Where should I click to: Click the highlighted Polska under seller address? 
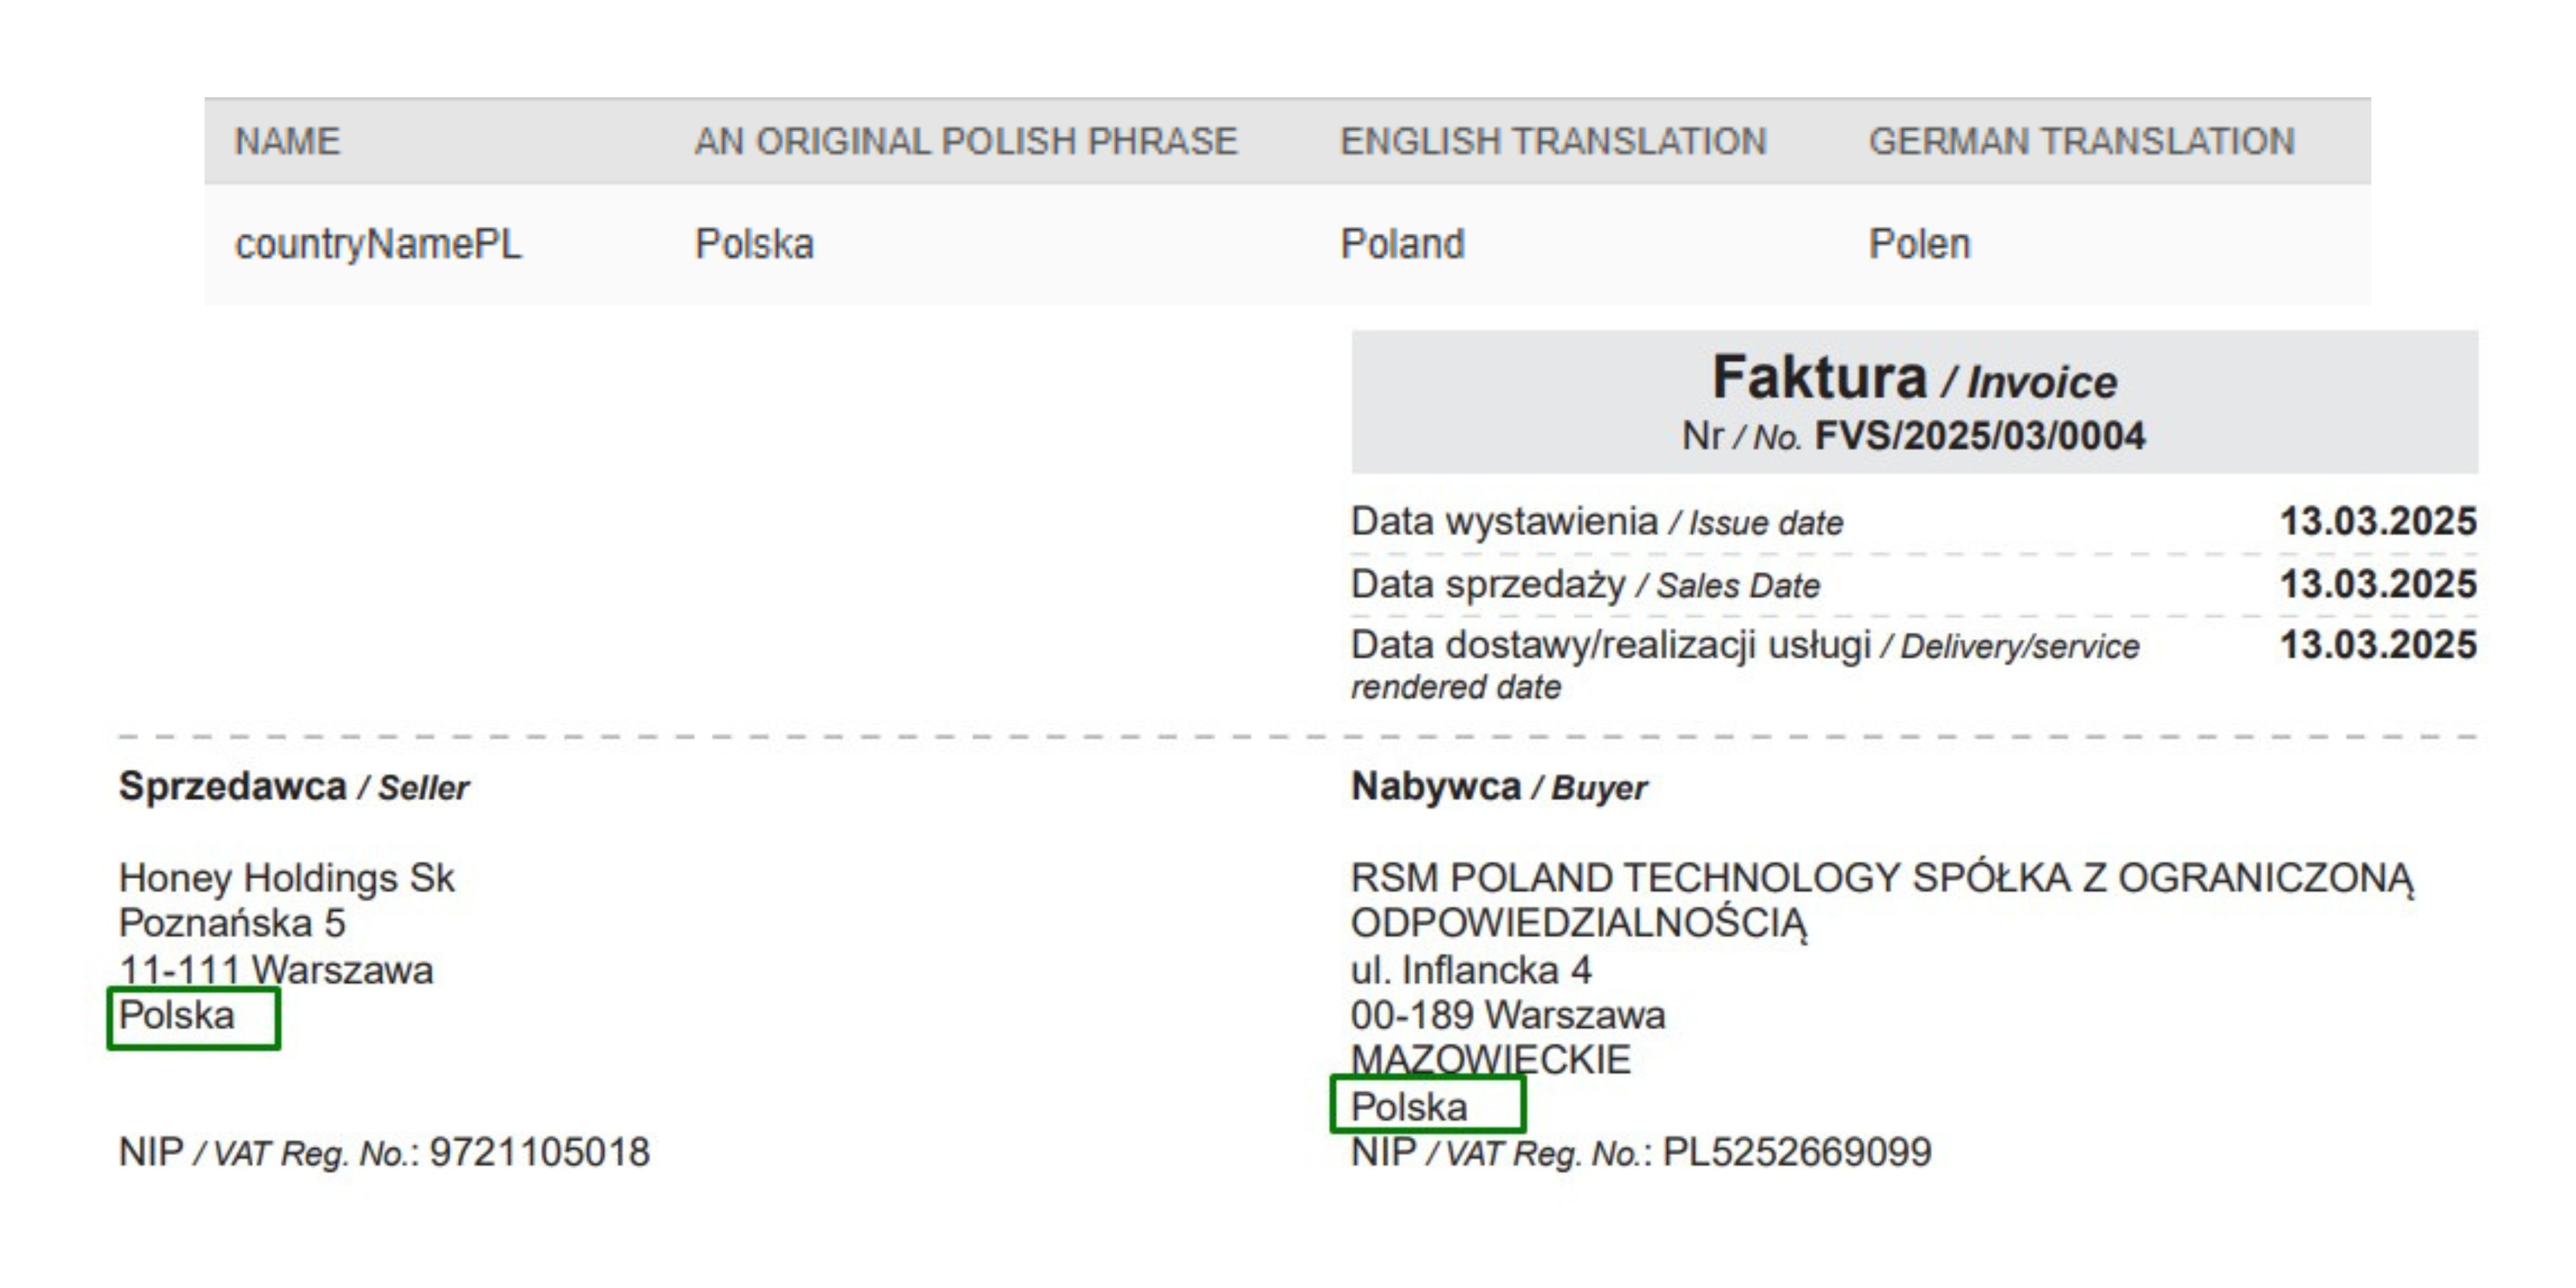click(177, 1016)
